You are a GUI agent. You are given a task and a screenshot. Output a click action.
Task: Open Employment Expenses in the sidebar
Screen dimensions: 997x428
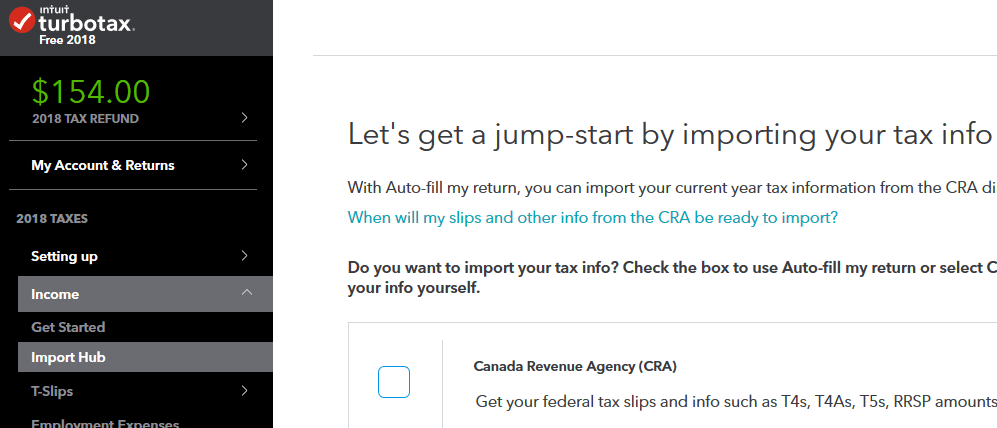pos(97,423)
